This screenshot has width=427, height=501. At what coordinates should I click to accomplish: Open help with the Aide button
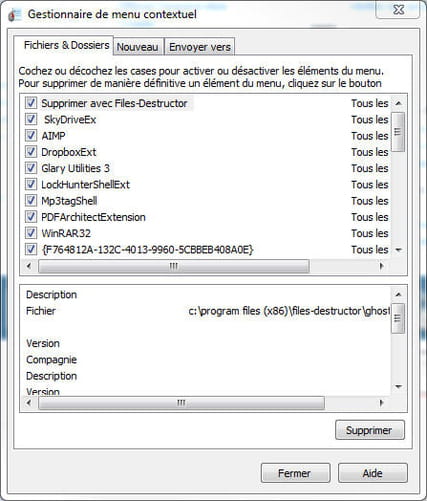[x=373, y=473]
